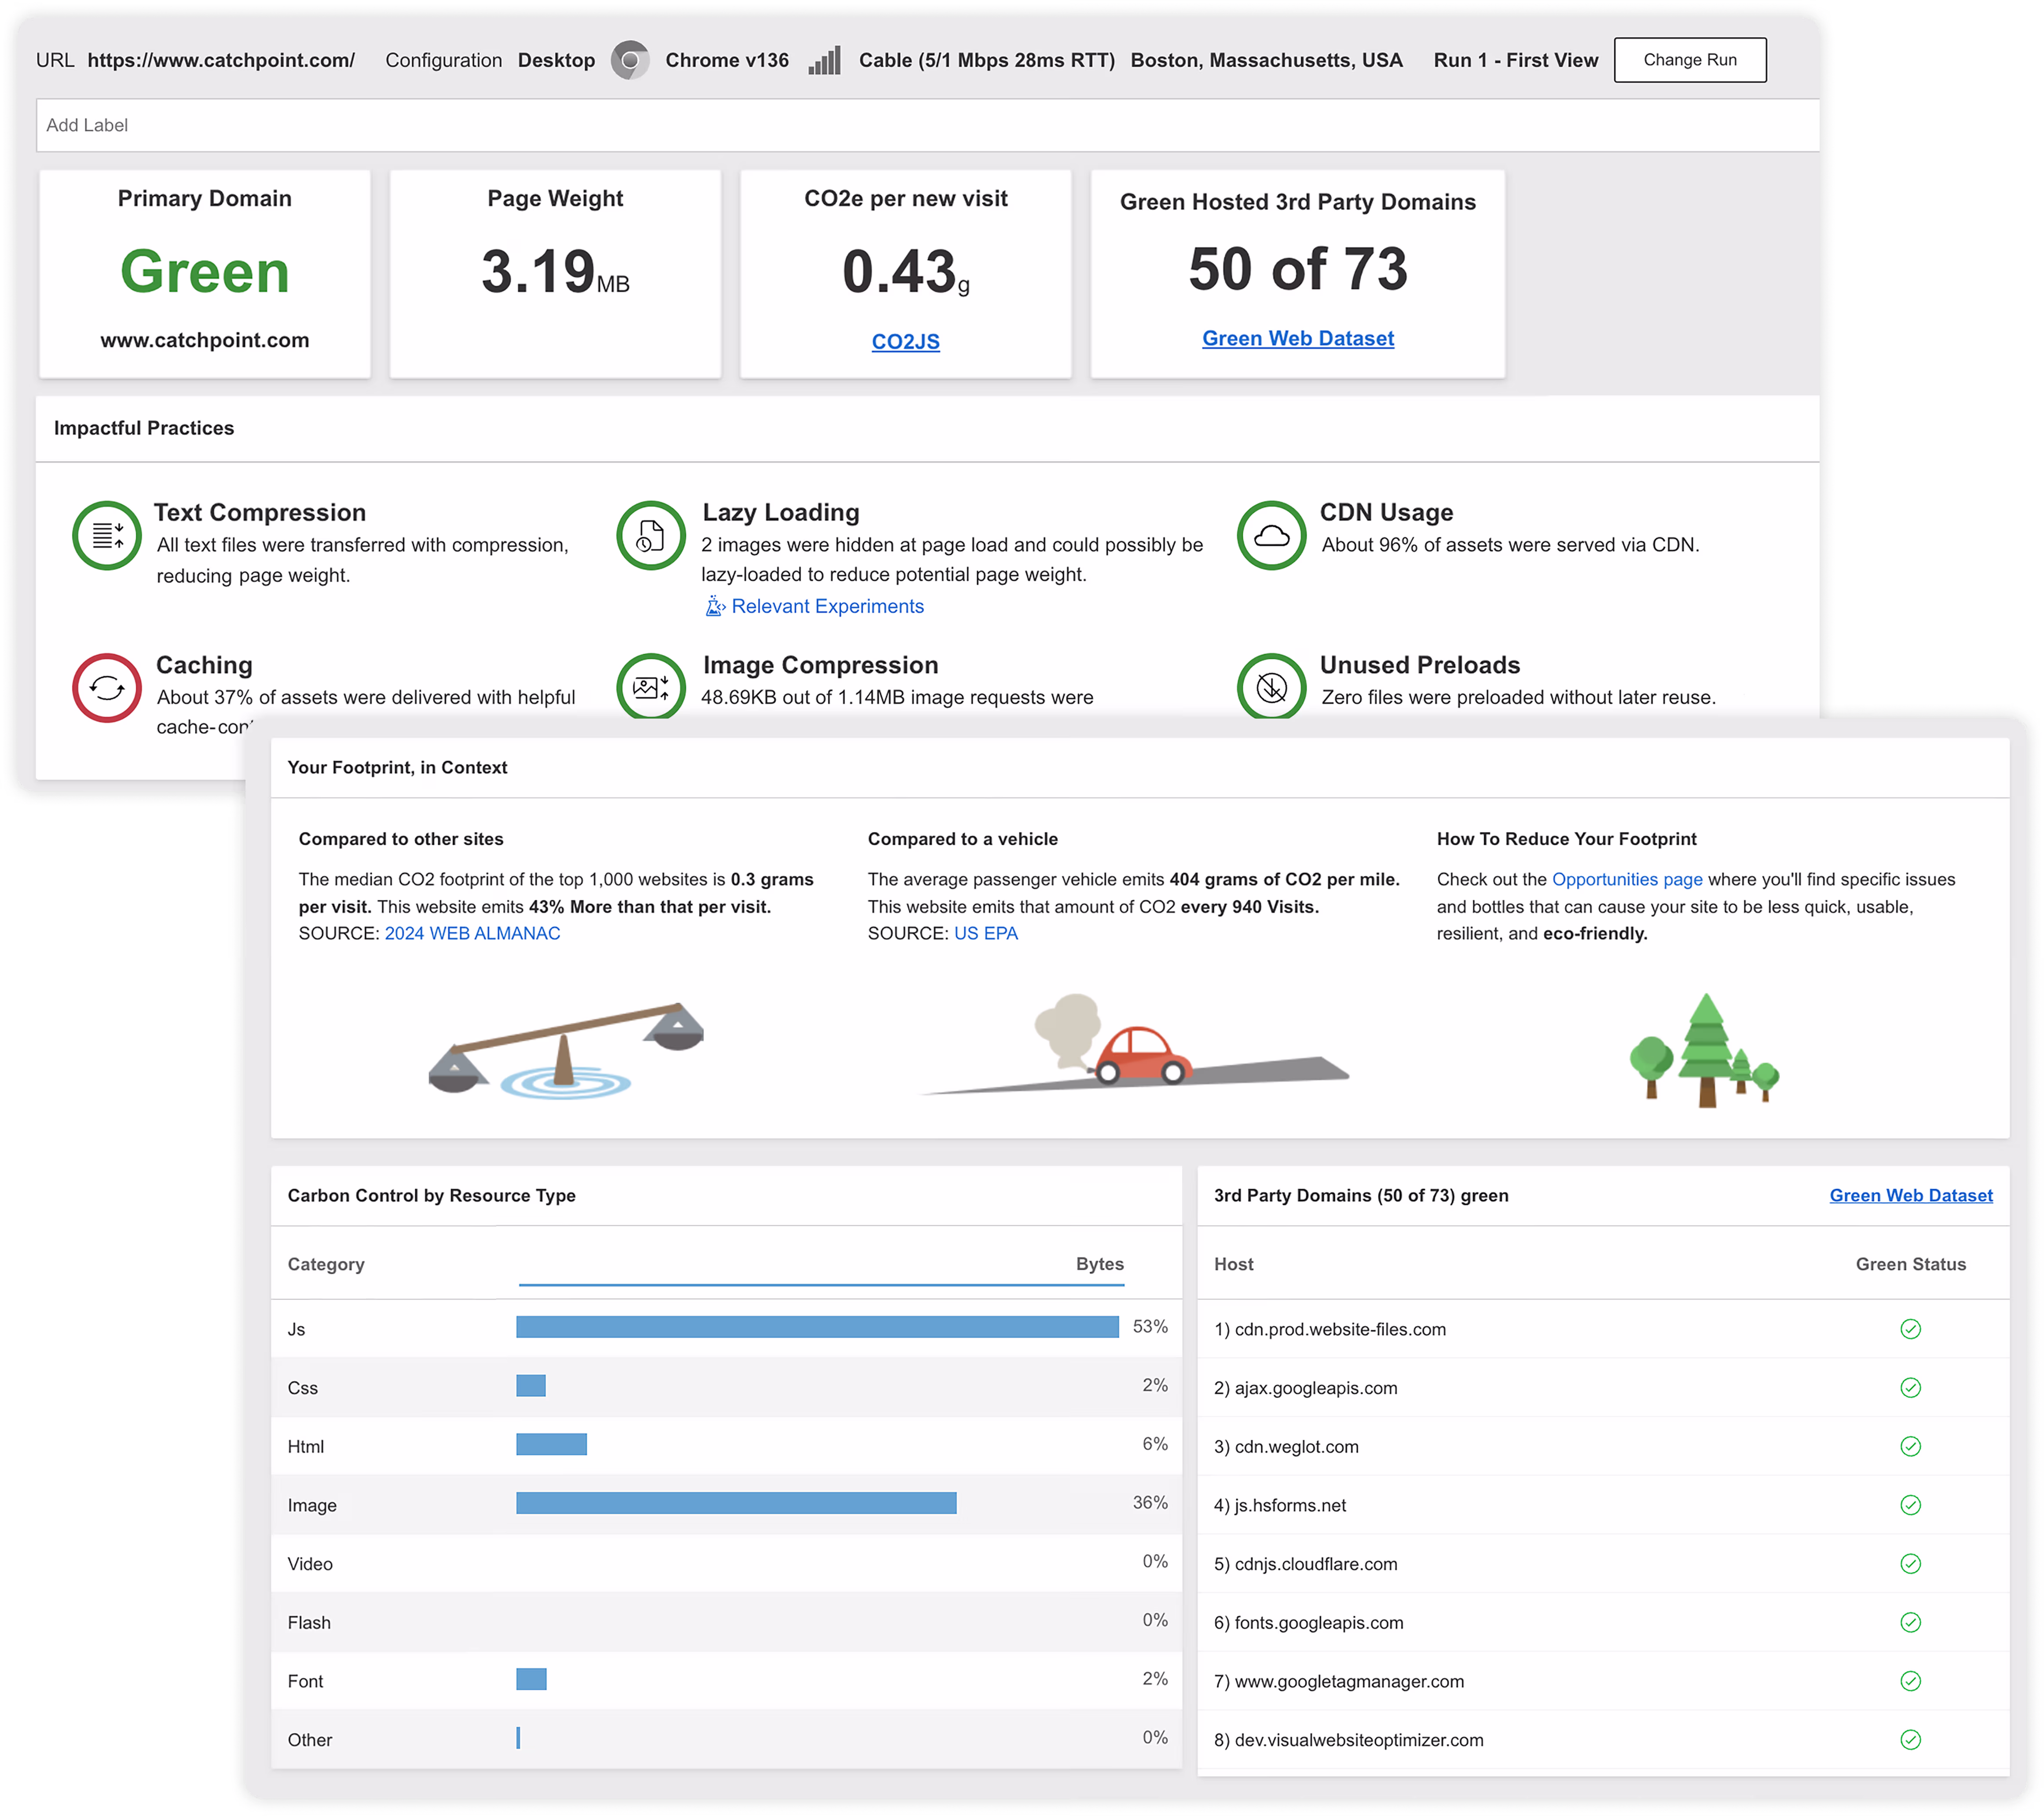The height and width of the screenshot is (1816, 2044).
Task: Click the Lazy Loading icon
Action: pos(651,535)
